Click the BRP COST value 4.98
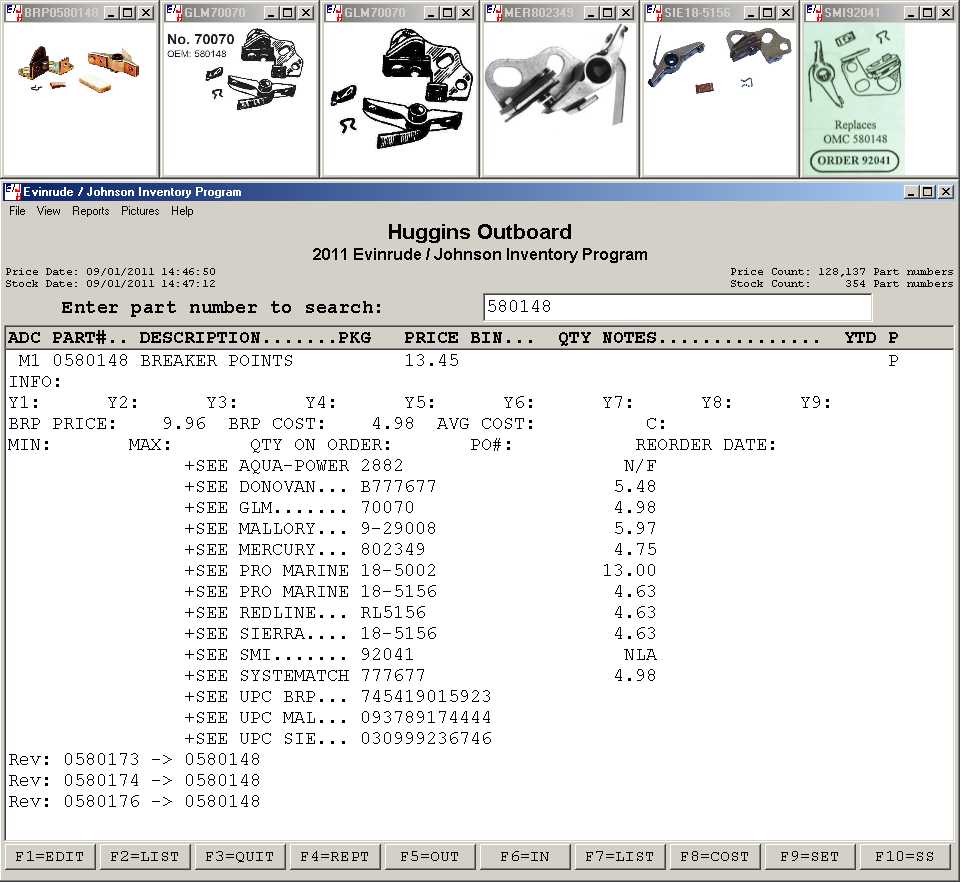The height and width of the screenshot is (882, 960). 393,424
